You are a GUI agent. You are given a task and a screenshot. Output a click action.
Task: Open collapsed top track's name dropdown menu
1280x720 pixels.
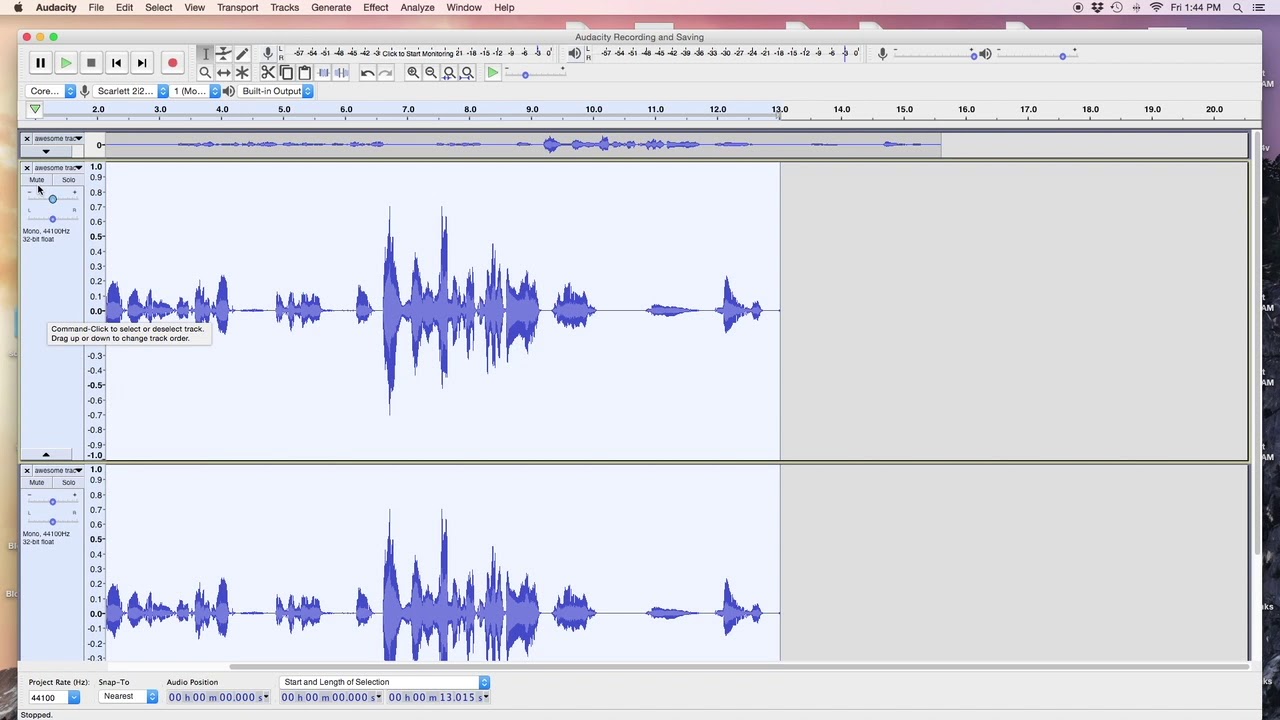pos(58,139)
